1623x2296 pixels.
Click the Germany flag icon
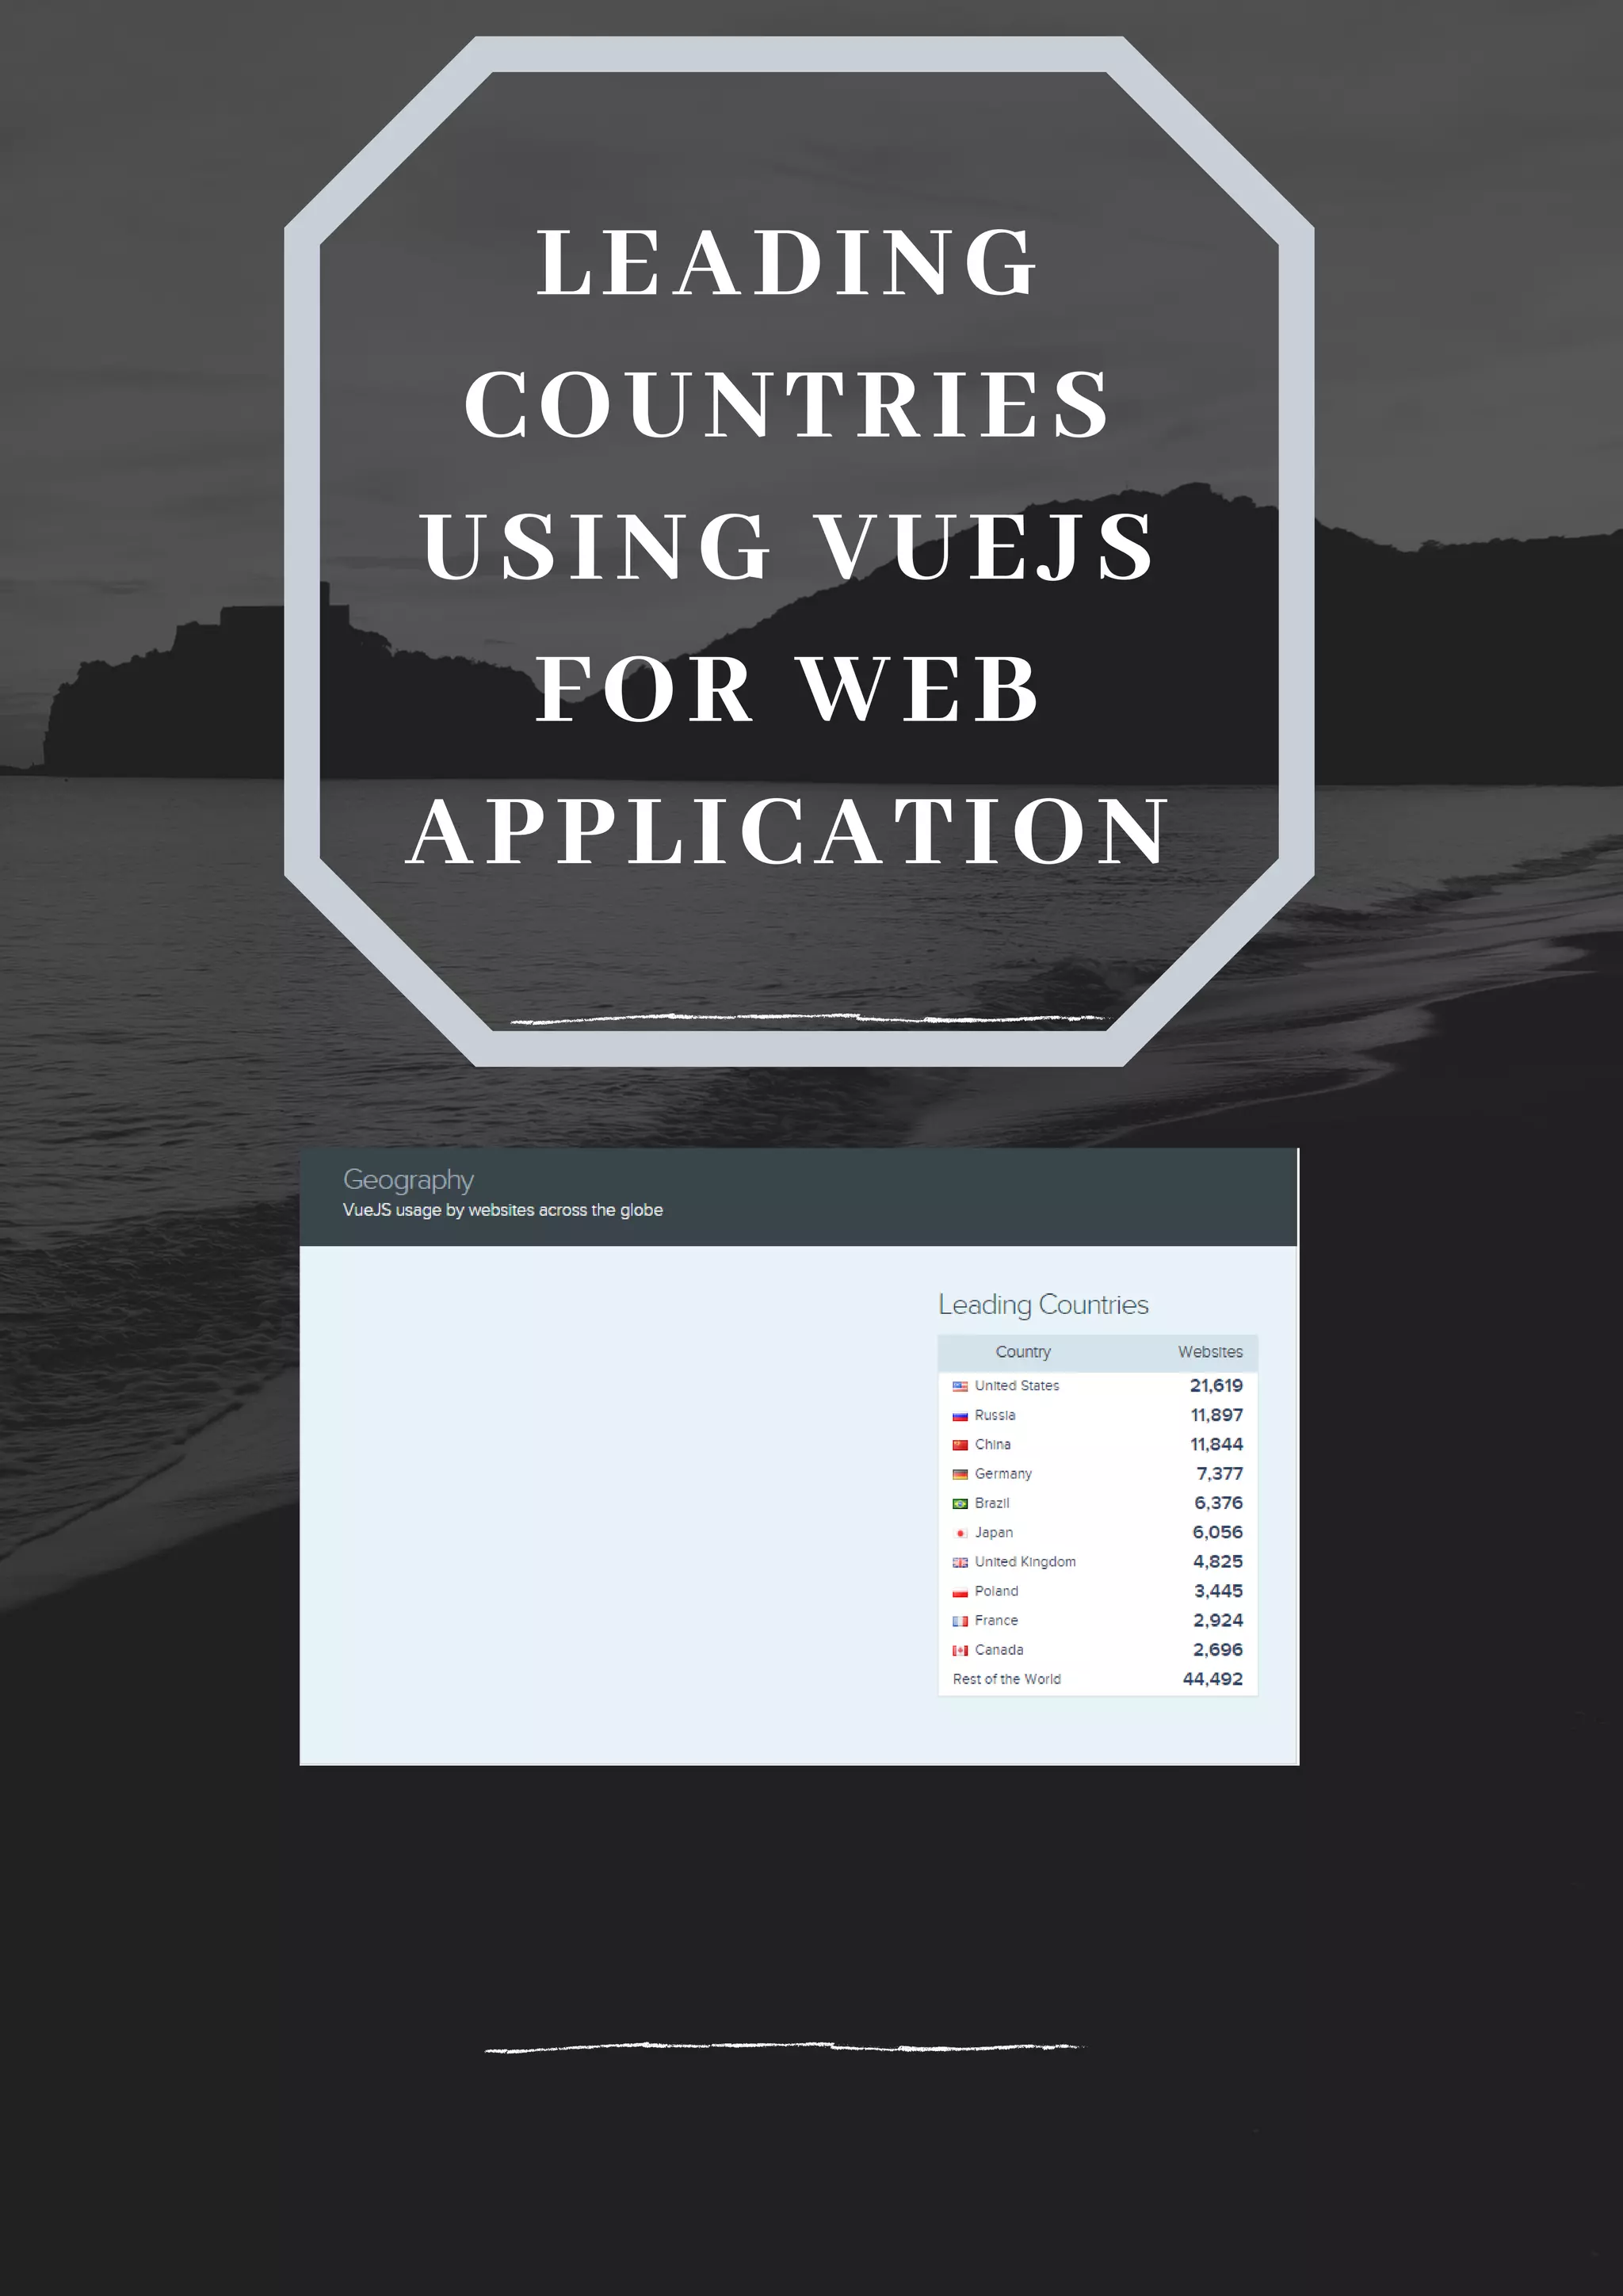pyautogui.click(x=960, y=1474)
